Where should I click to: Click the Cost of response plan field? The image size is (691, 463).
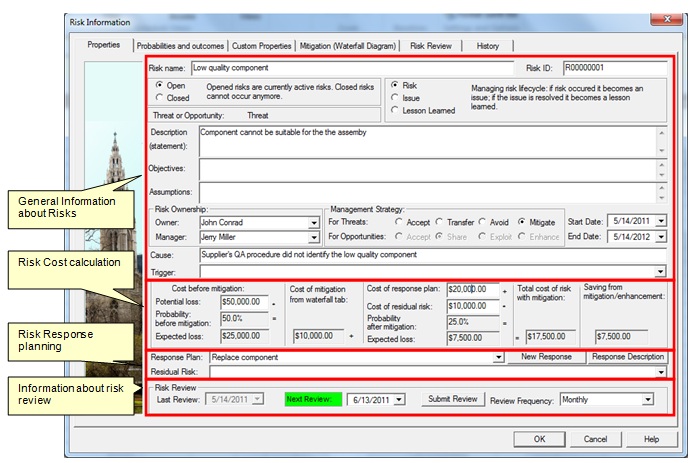(473, 289)
